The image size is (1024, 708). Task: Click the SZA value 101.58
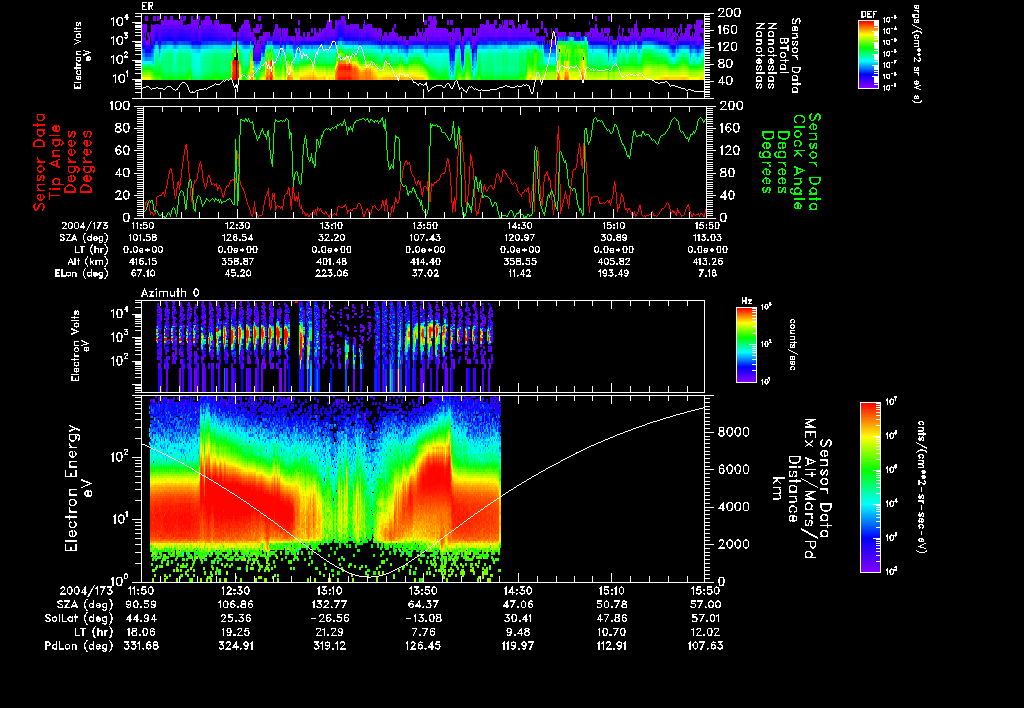pos(144,238)
